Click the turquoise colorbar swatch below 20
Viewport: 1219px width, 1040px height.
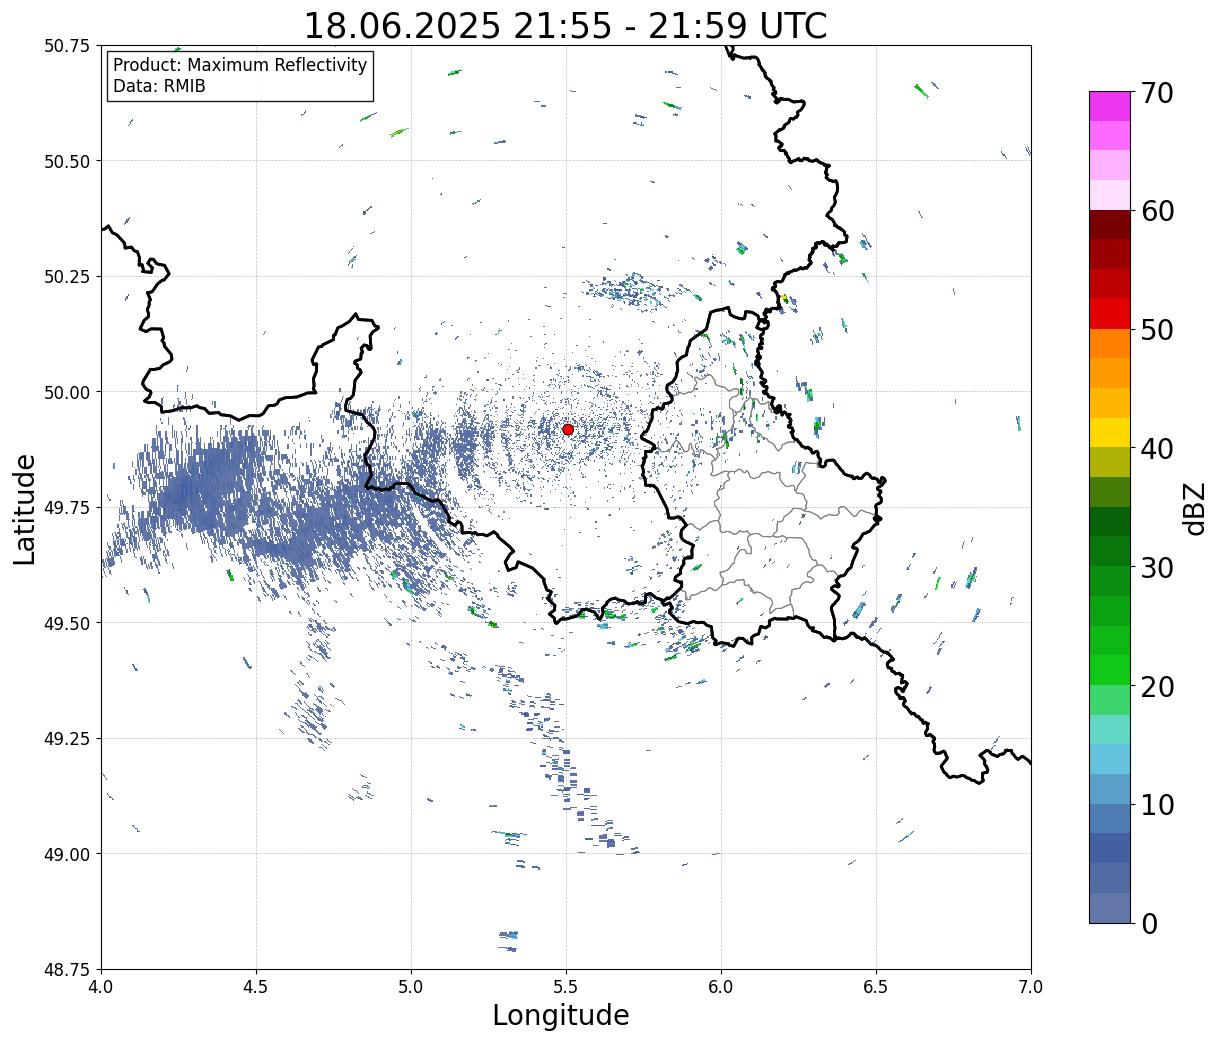[1110, 729]
